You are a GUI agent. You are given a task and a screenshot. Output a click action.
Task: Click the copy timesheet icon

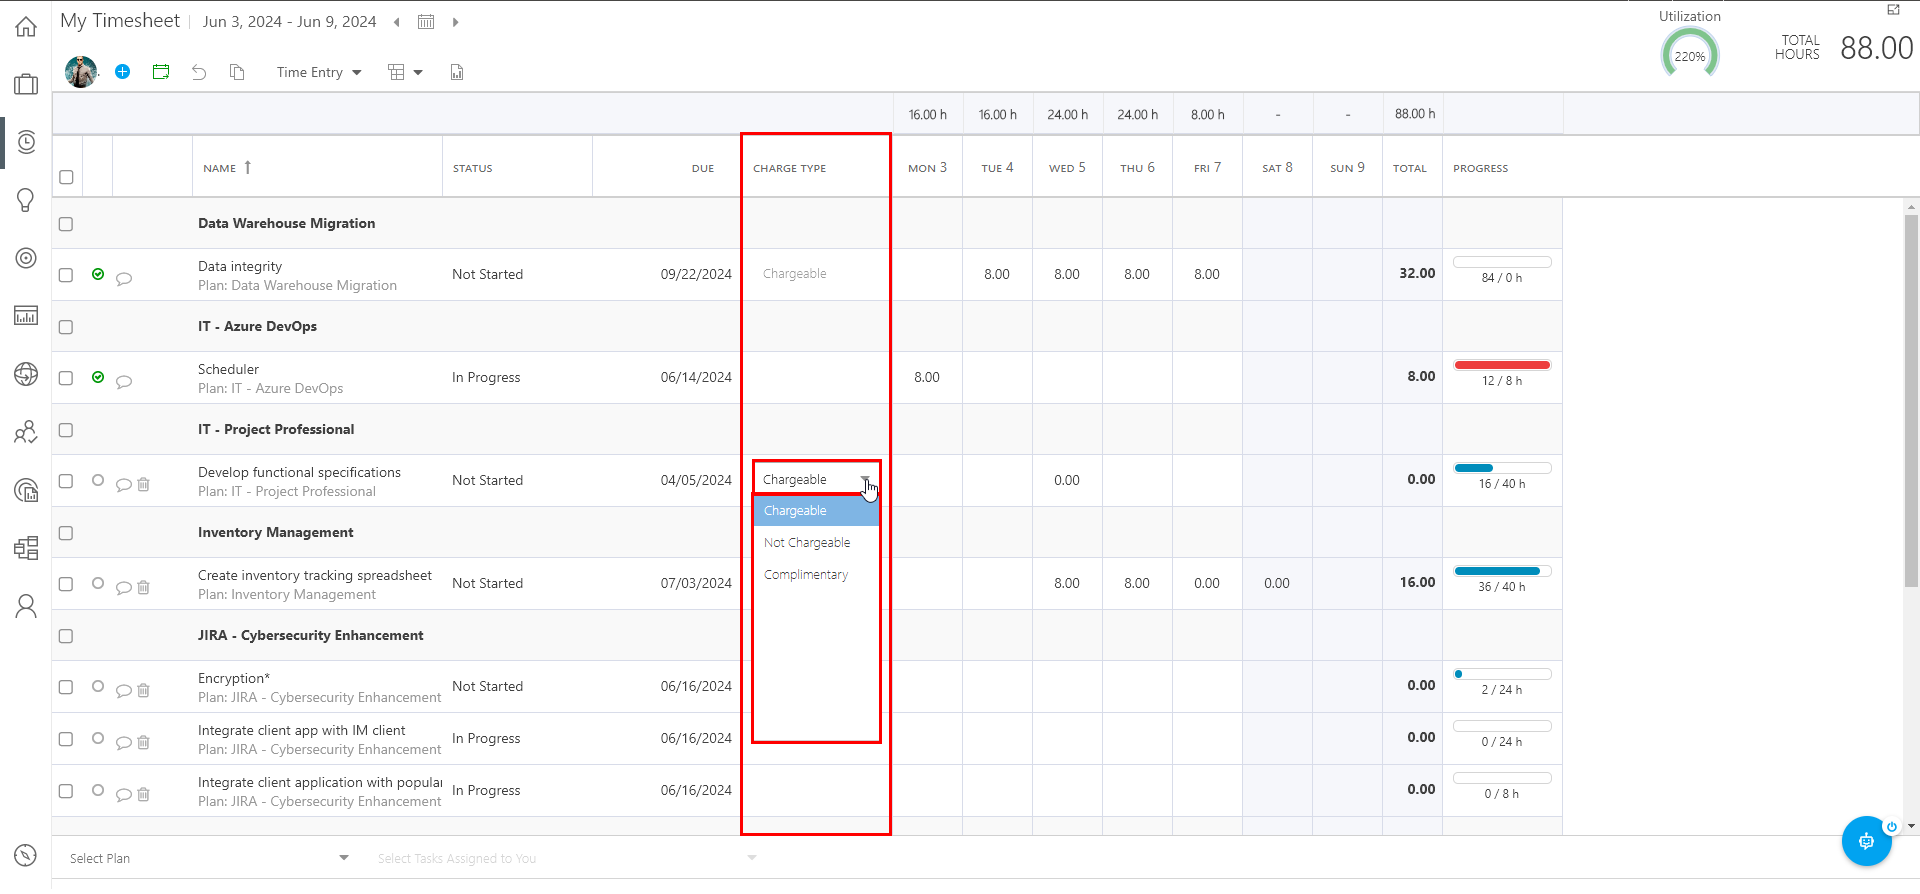tap(237, 72)
